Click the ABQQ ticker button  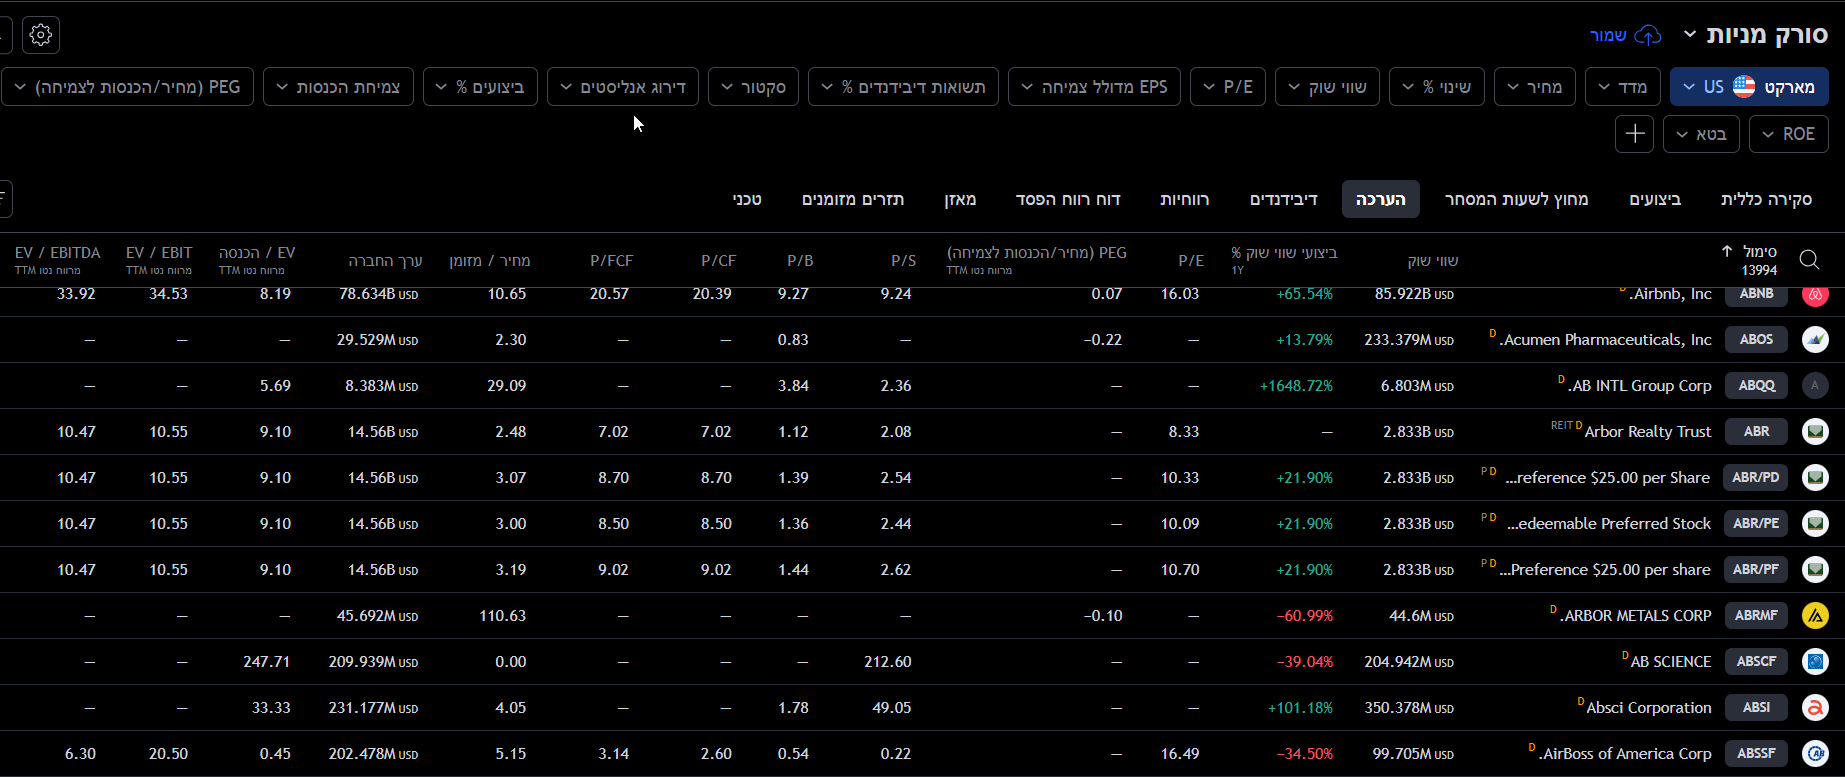click(1757, 386)
